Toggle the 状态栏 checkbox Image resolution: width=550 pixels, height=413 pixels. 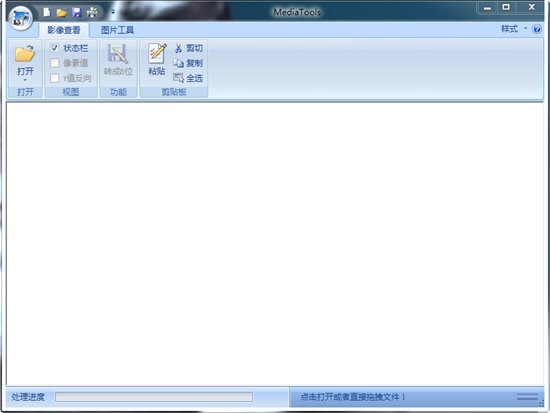(55, 48)
